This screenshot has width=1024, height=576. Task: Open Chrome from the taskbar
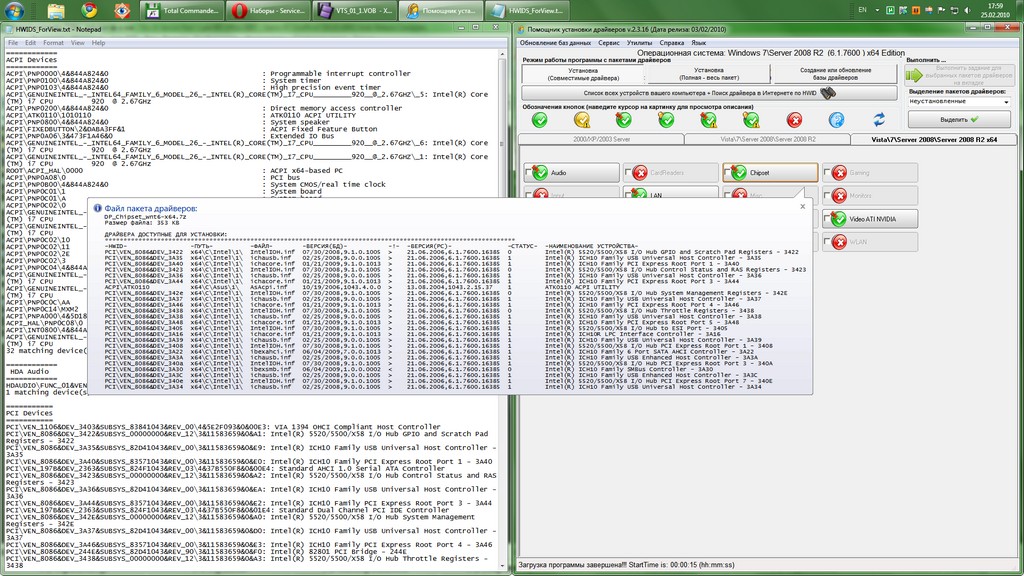(x=89, y=11)
